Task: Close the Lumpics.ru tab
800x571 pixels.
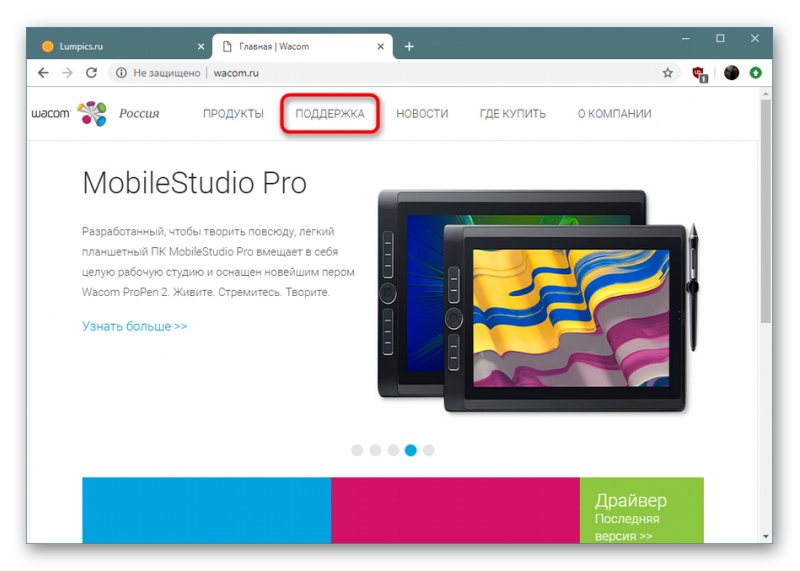Action: point(201,46)
